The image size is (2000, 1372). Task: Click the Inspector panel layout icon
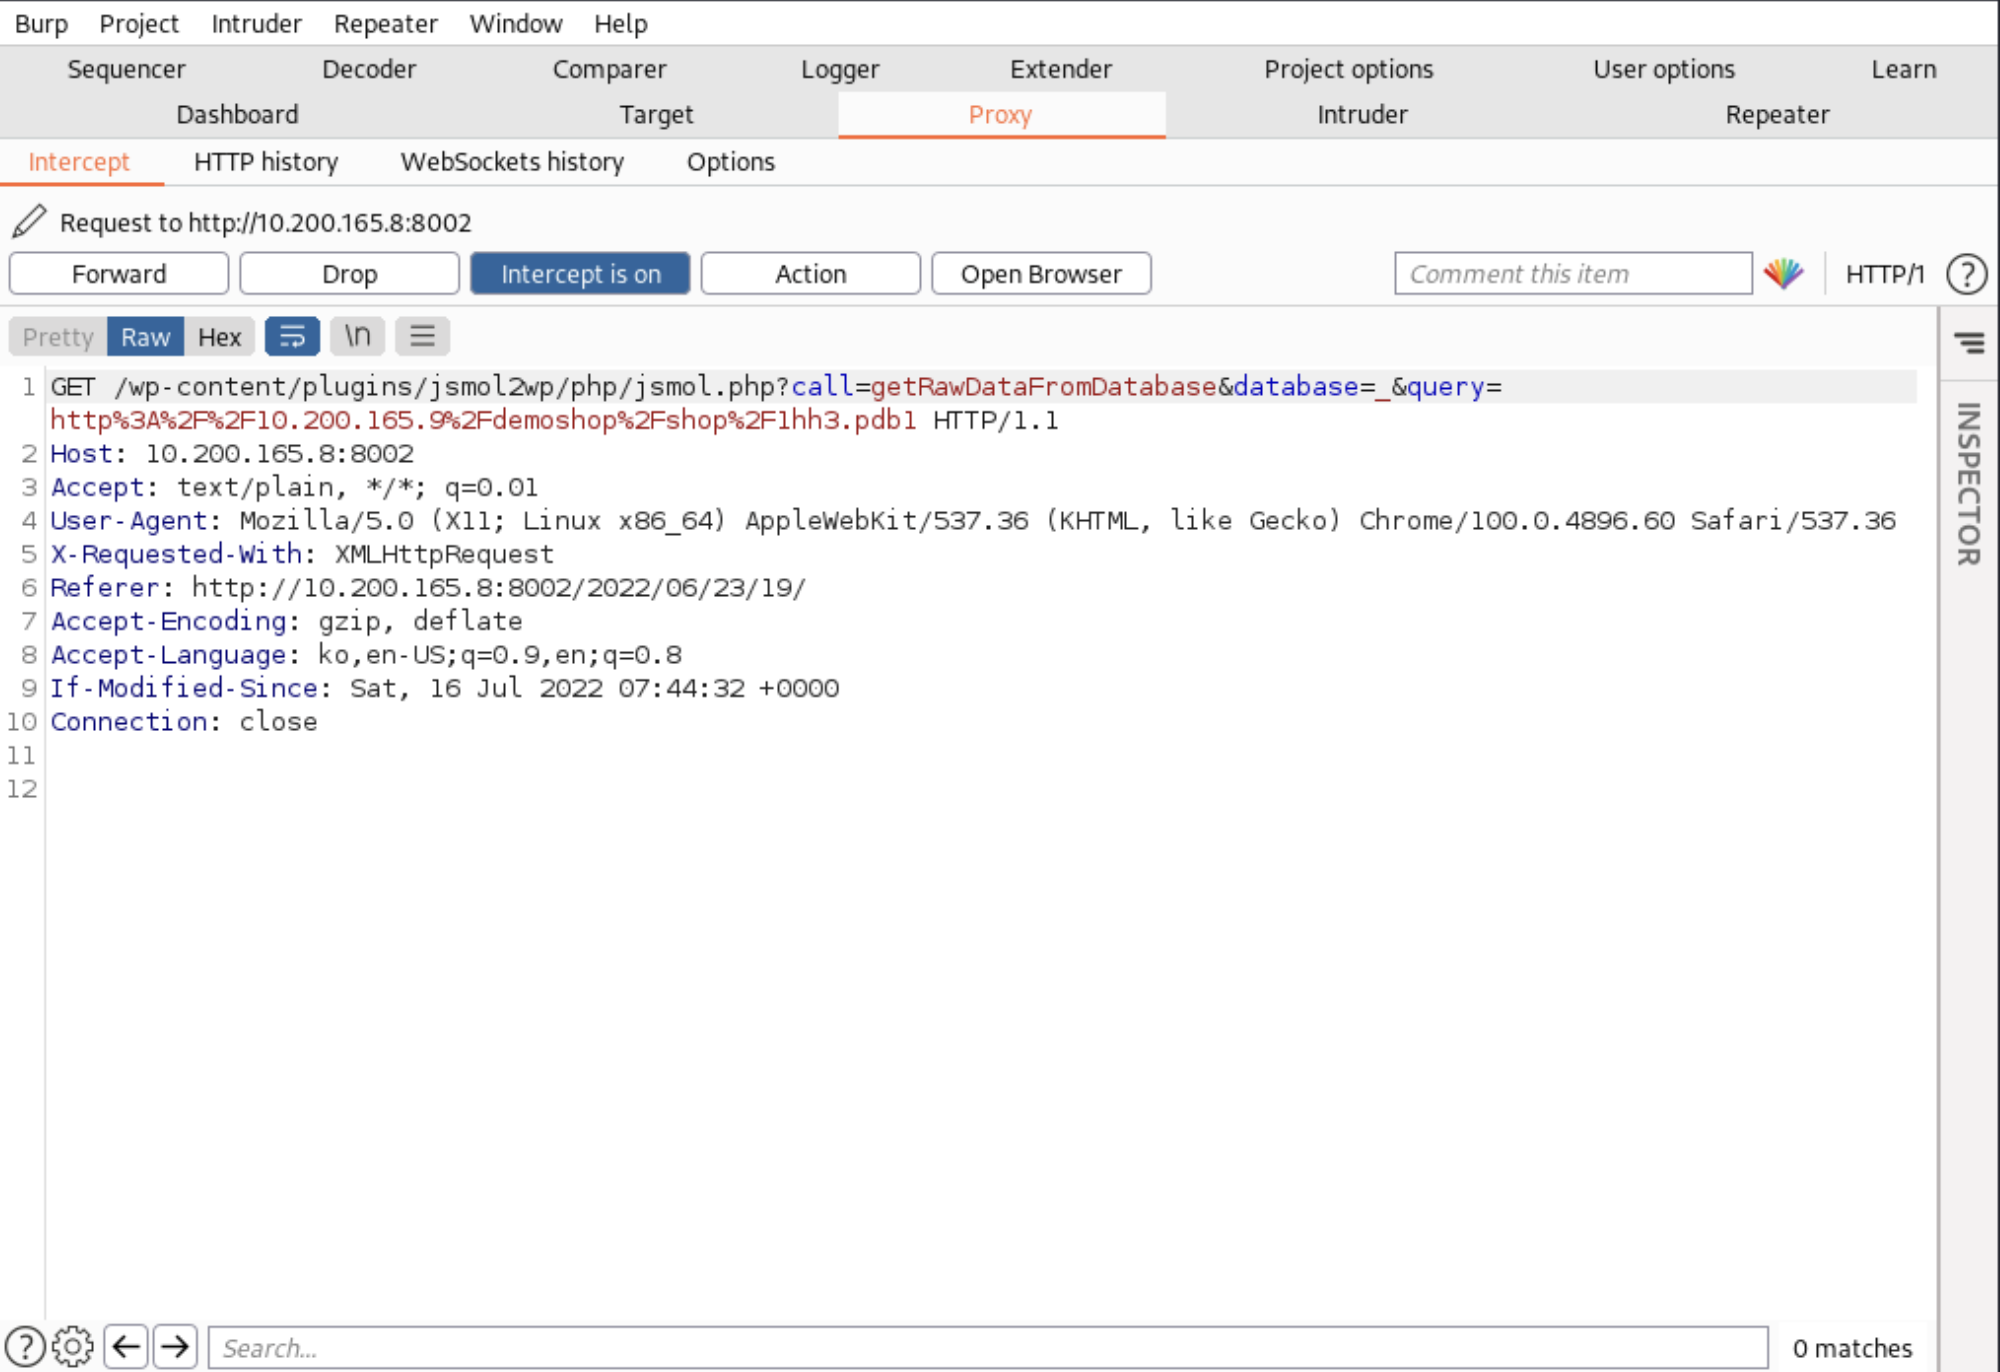click(x=1969, y=343)
